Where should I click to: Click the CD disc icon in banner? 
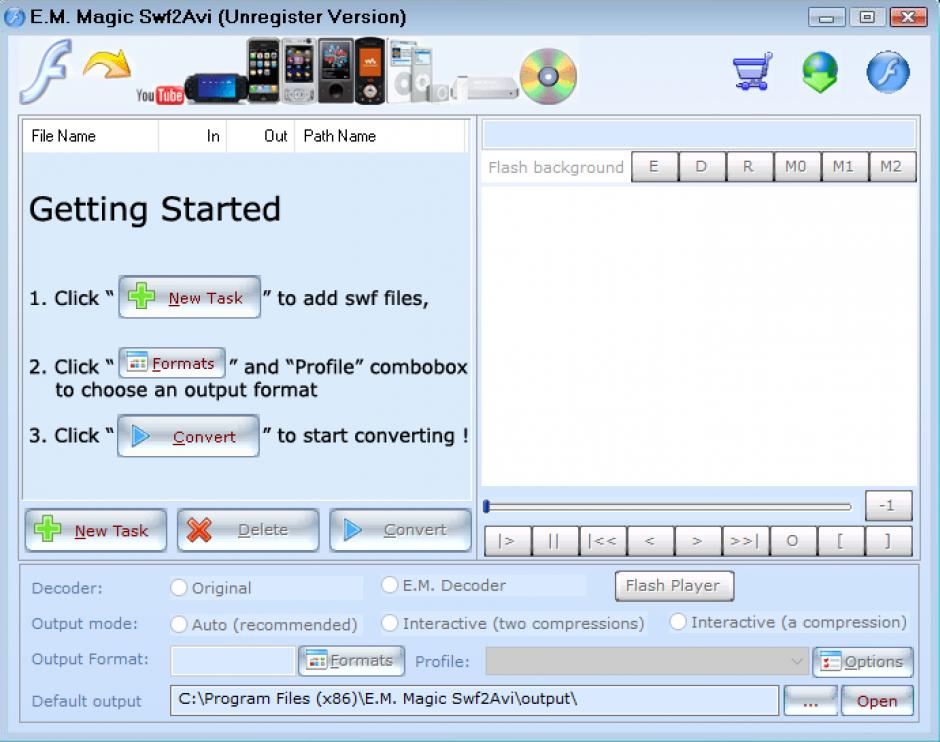pos(548,77)
